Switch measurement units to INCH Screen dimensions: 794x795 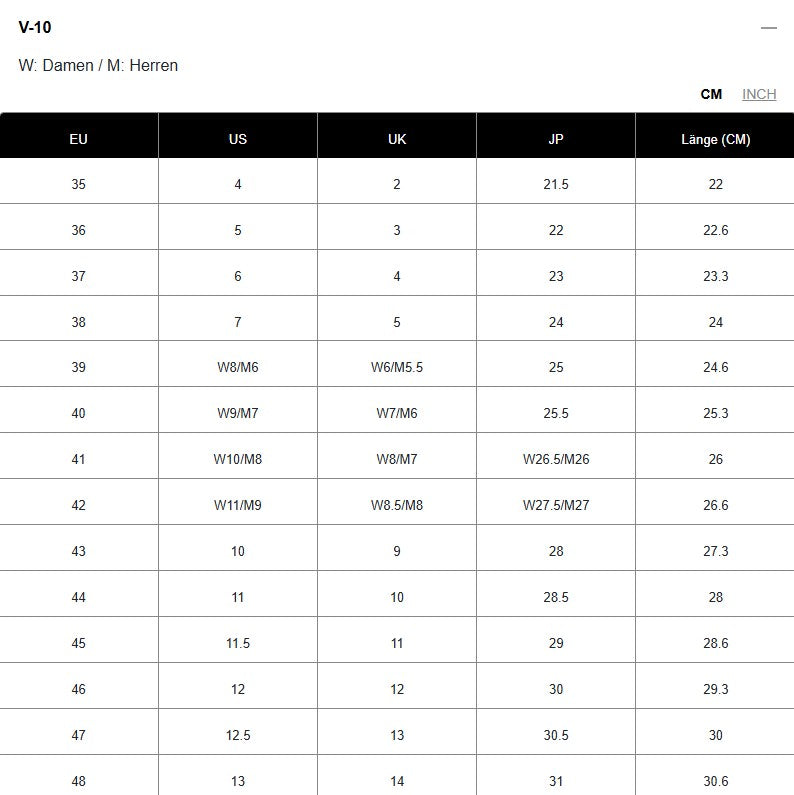pyautogui.click(x=759, y=94)
